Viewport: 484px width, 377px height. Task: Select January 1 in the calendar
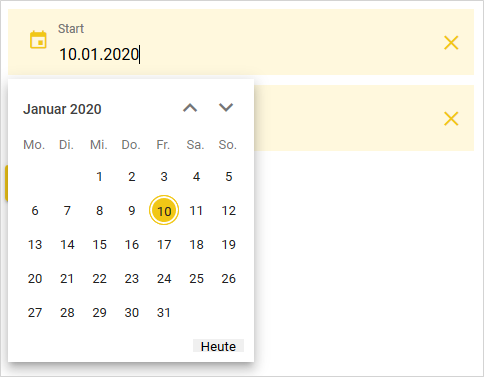pos(99,176)
